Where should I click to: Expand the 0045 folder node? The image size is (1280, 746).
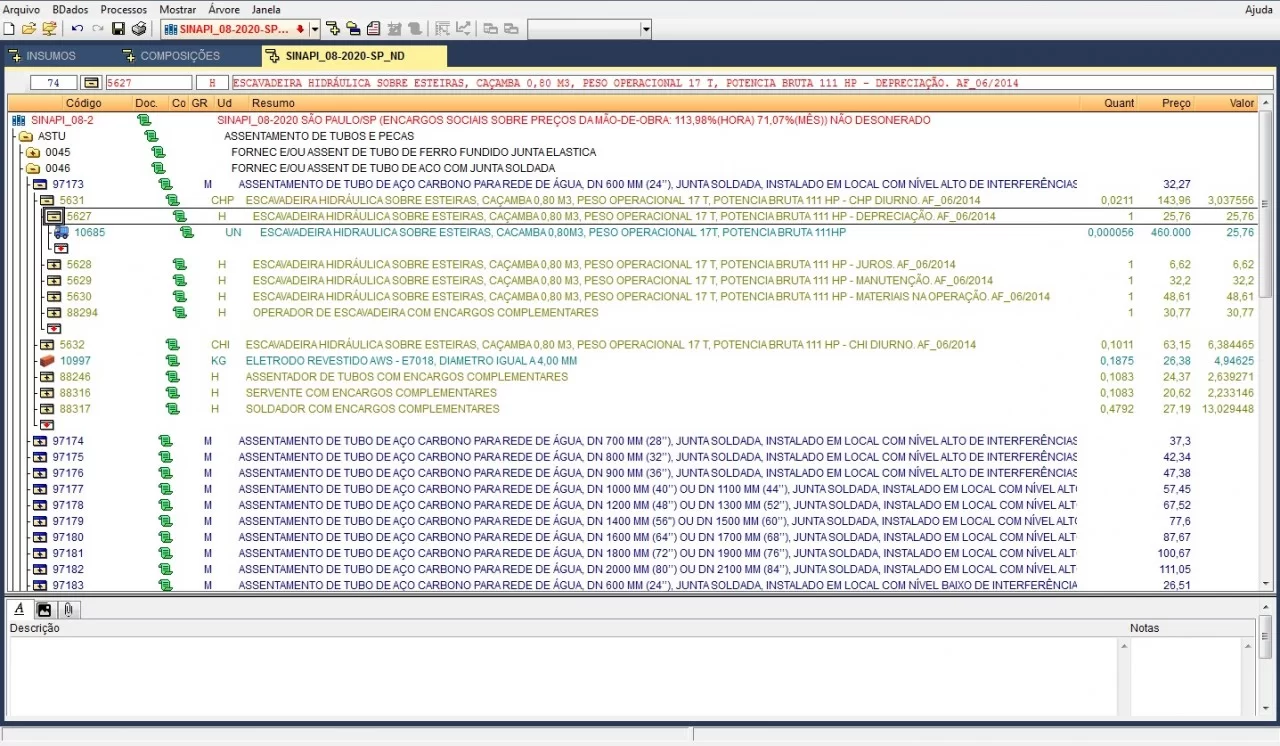33,152
